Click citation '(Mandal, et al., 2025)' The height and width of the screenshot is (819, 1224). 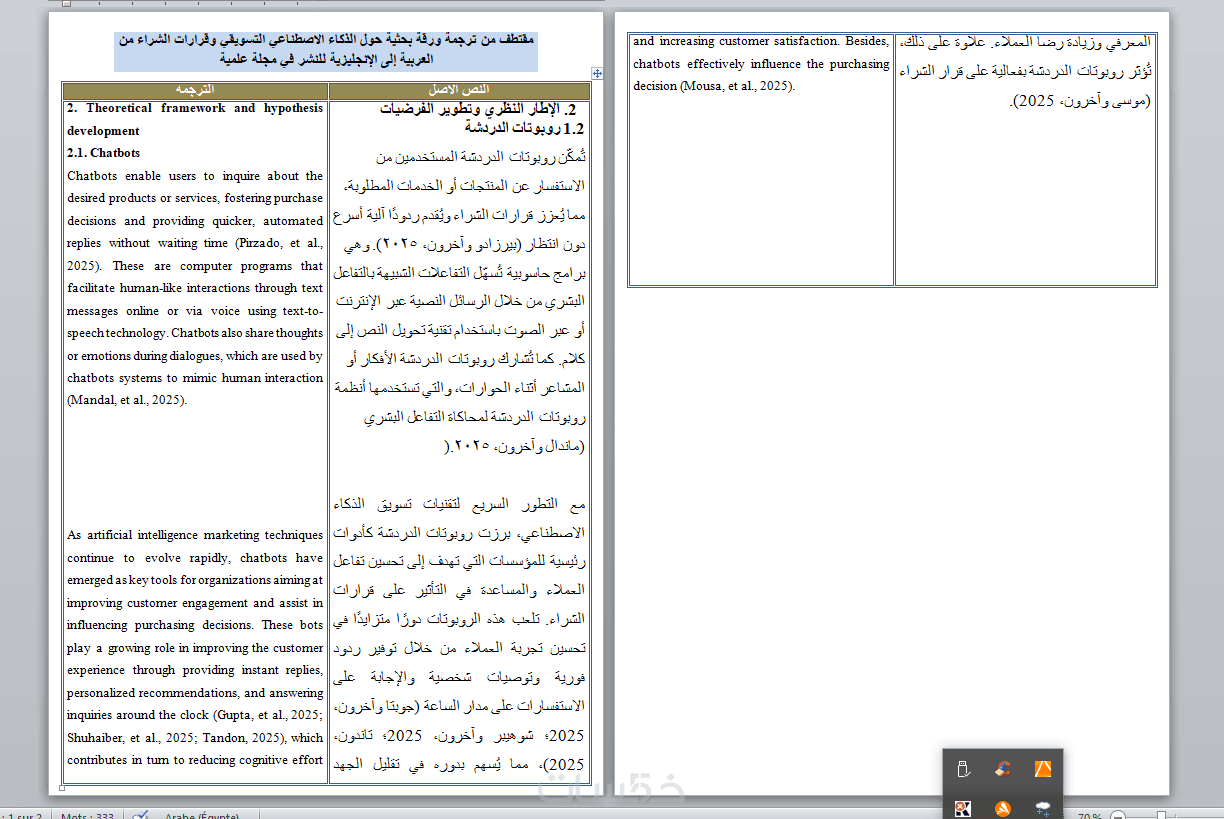(127, 400)
